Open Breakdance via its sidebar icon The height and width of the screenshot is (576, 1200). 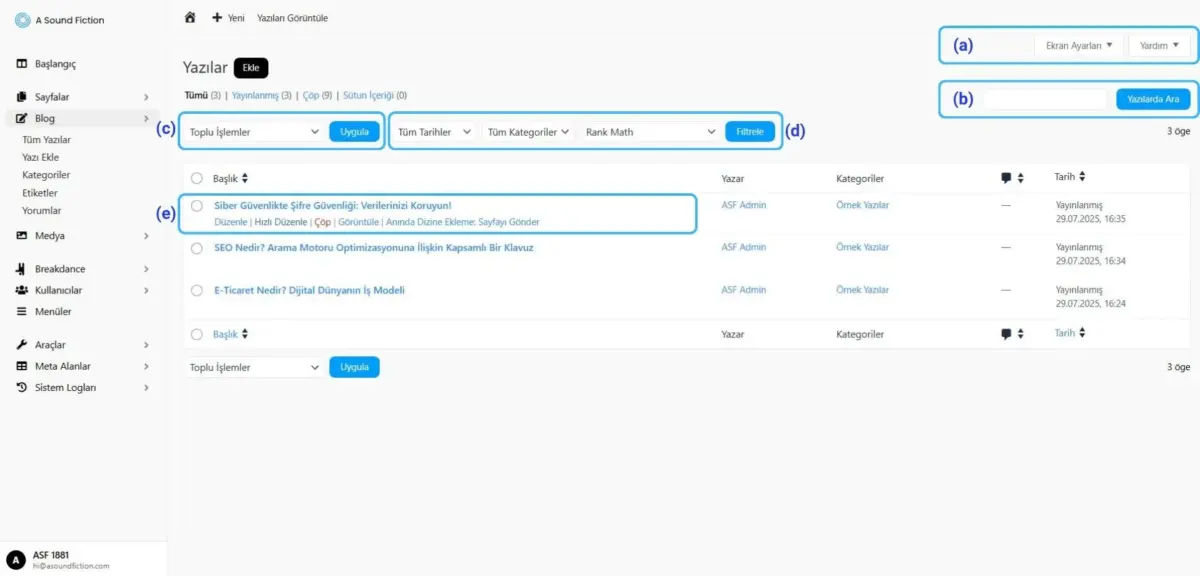coord(22,269)
